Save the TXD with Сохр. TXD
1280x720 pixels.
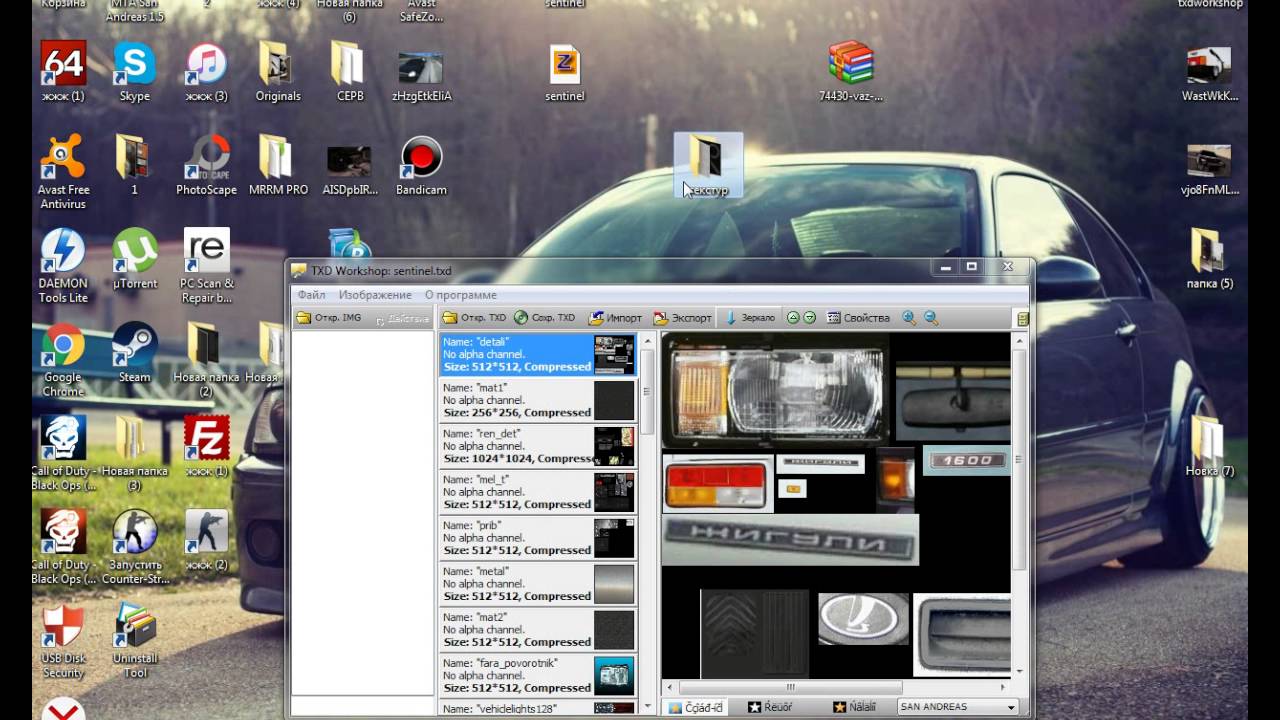tap(545, 318)
